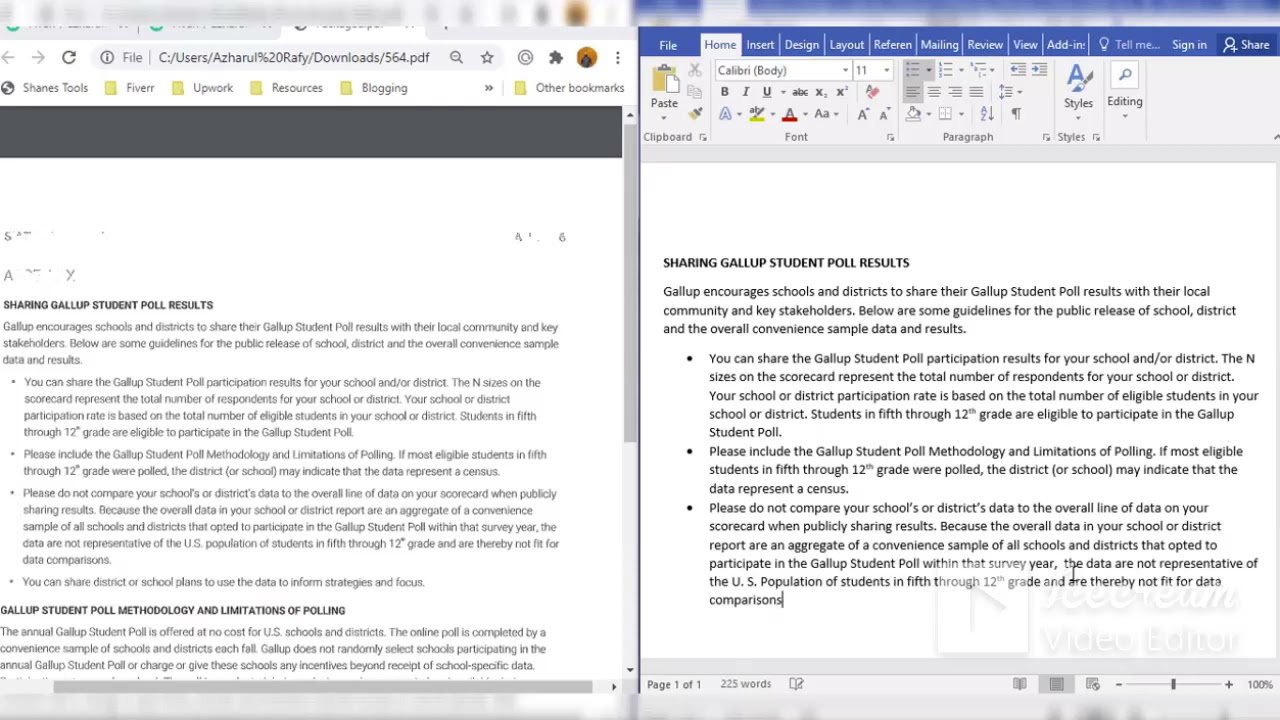Screen dimensions: 1280x720
Task: Open bullet library dropdown arrow
Action: coord(928,70)
